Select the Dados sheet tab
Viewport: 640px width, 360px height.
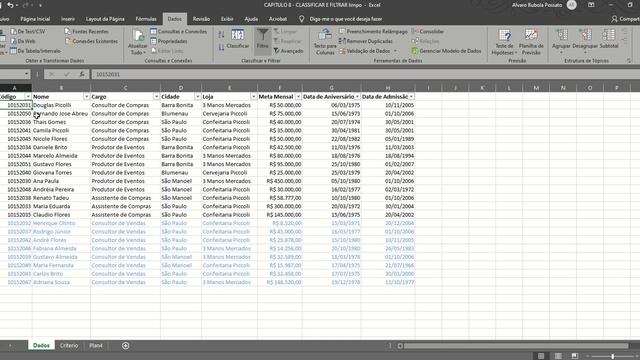41,346
